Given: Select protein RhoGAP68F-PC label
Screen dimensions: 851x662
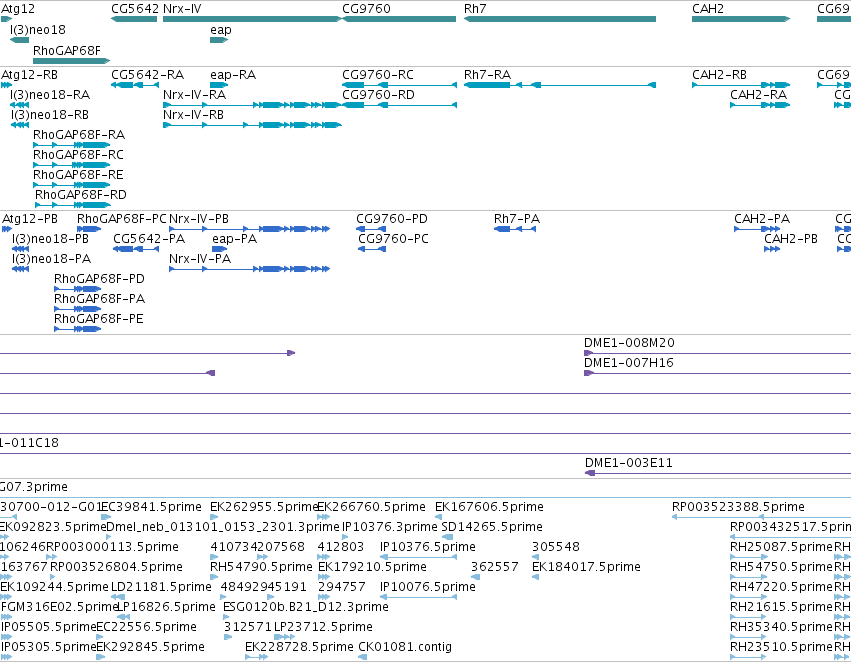Looking at the screenshot, I should [122, 219].
